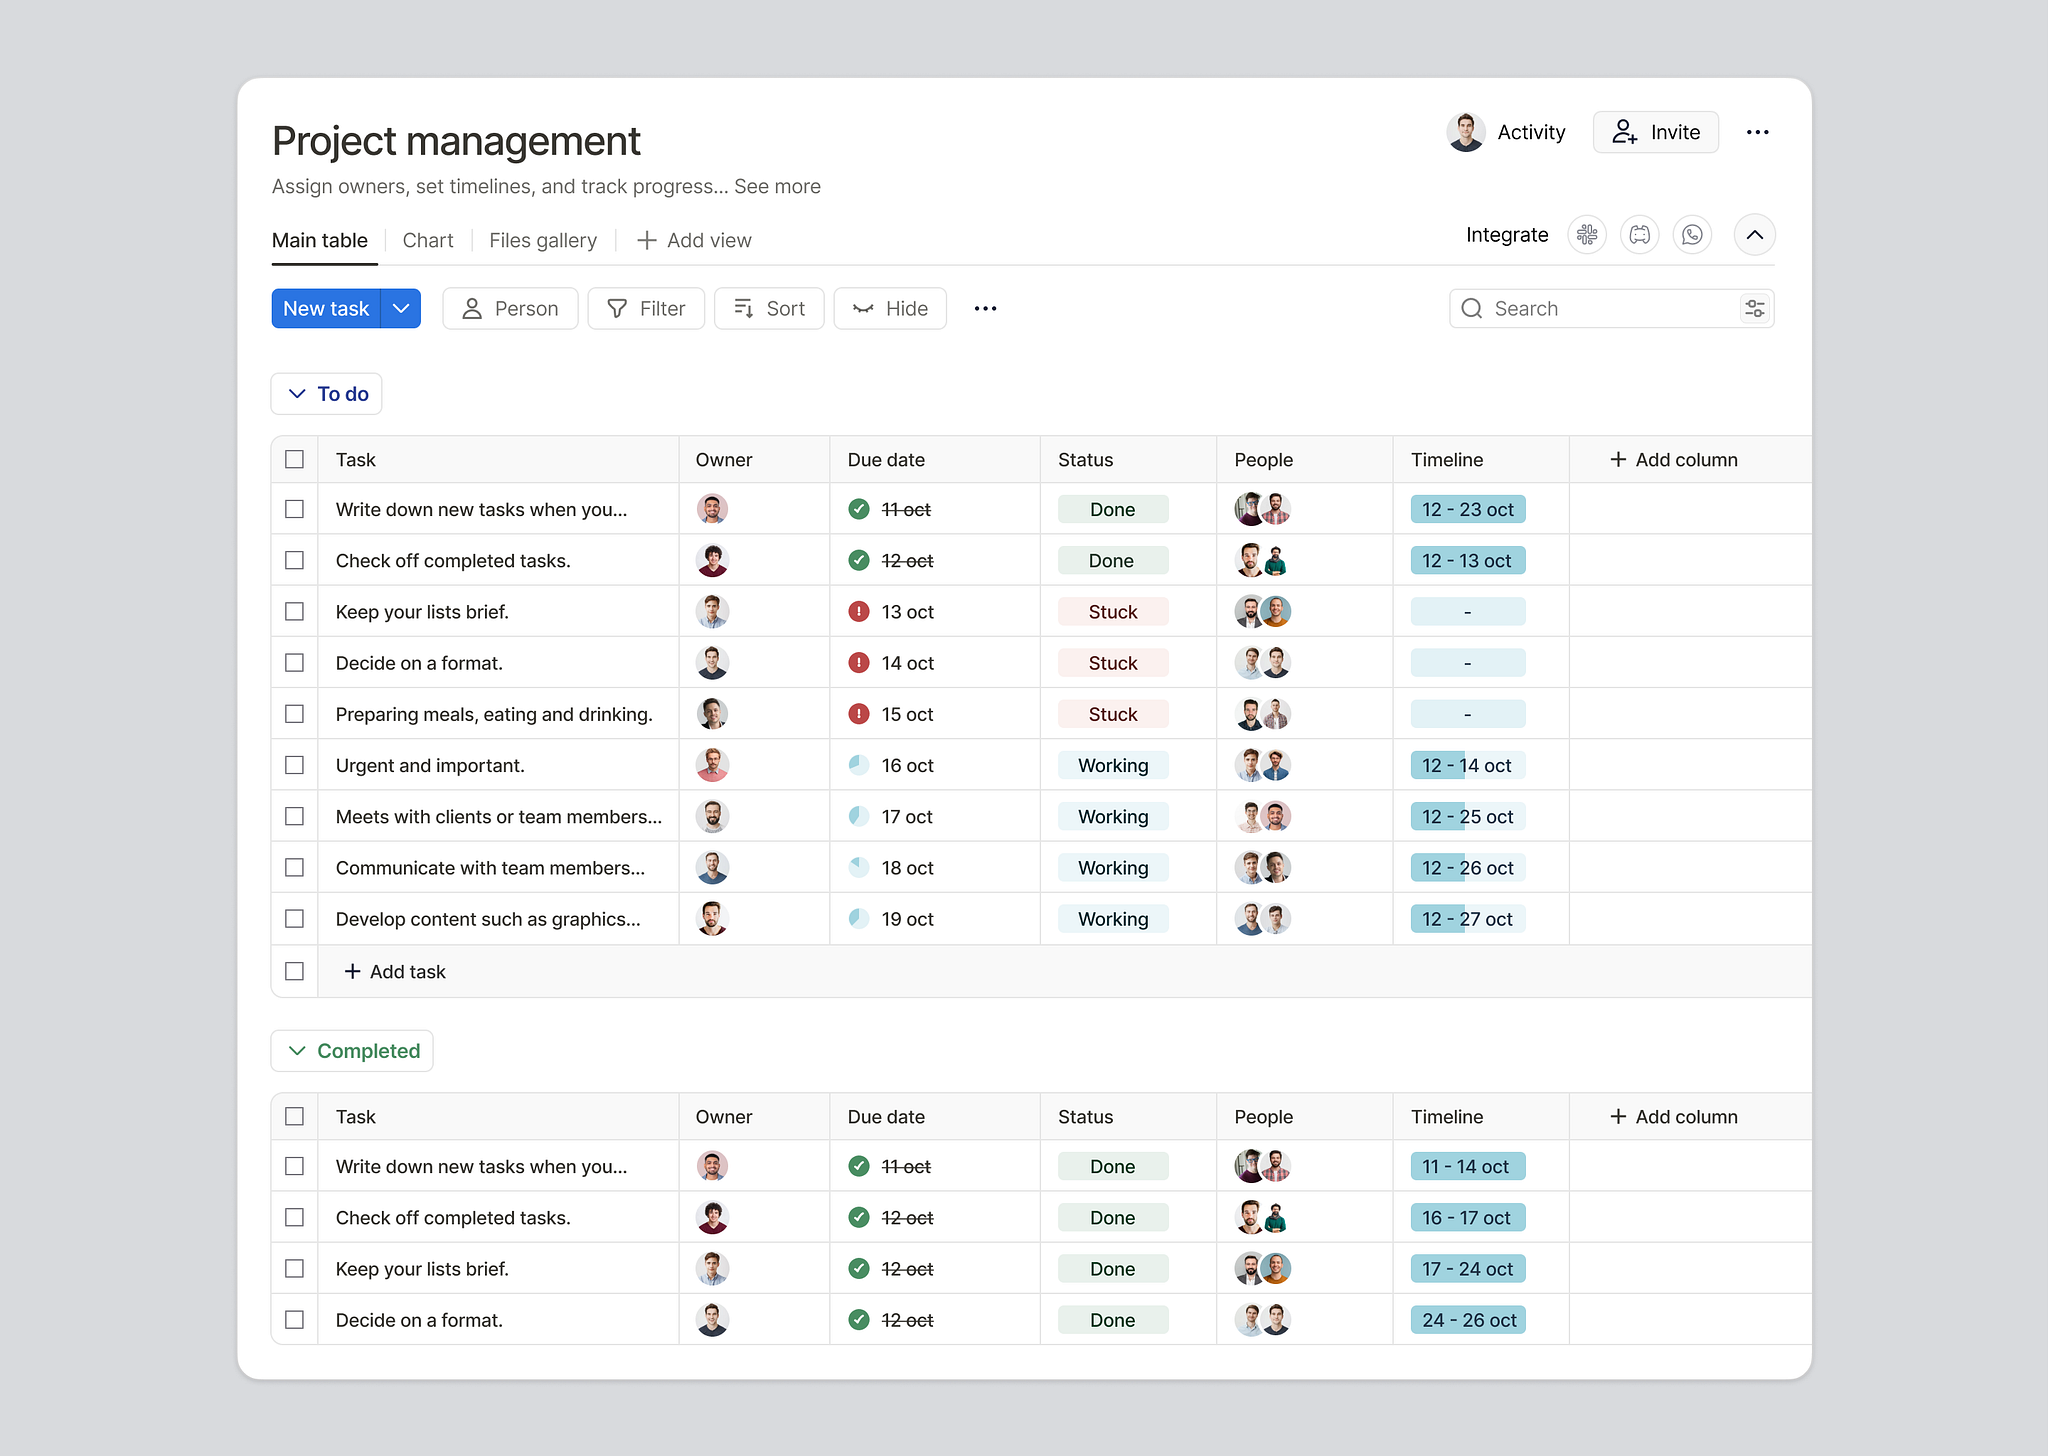Screen dimensions: 2048x1456
Task: Click people avatars for Urgent and important
Action: tap(1263, 765)
